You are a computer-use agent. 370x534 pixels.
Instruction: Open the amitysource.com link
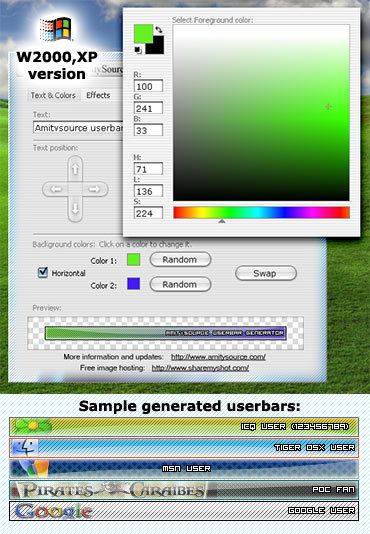click(218, 357)
